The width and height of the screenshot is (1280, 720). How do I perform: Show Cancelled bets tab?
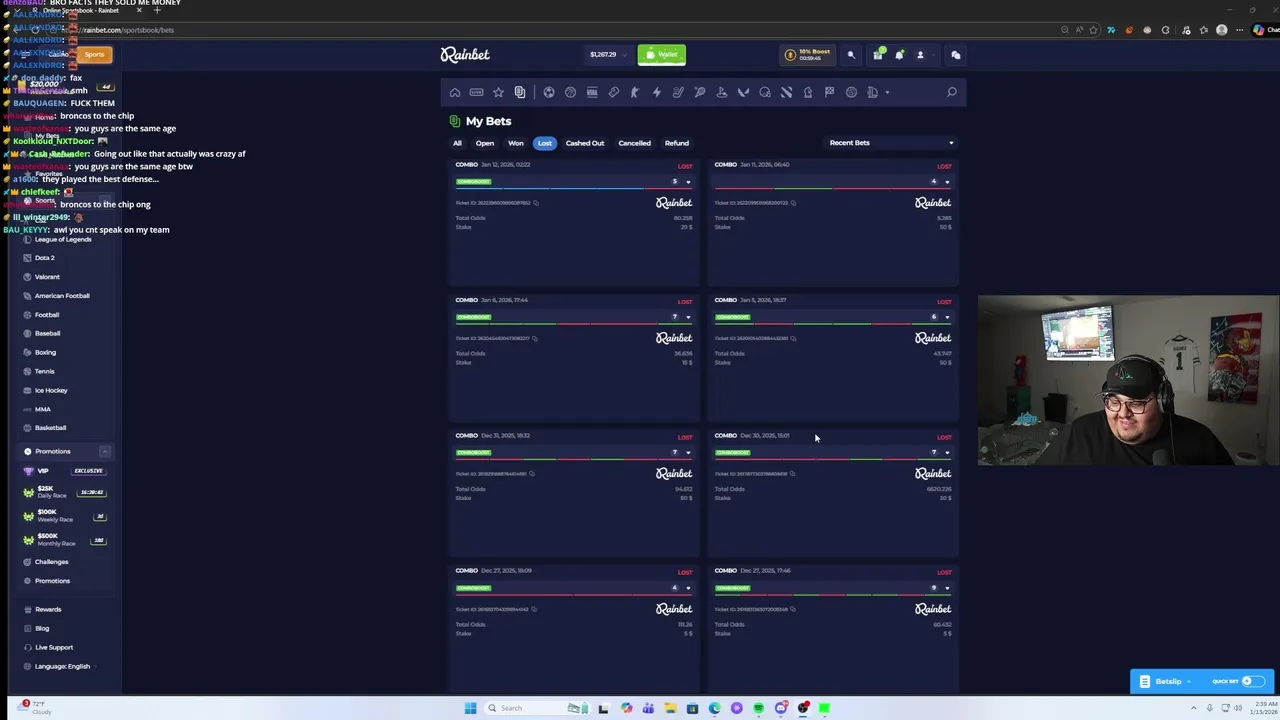click(x=634, y=143)
